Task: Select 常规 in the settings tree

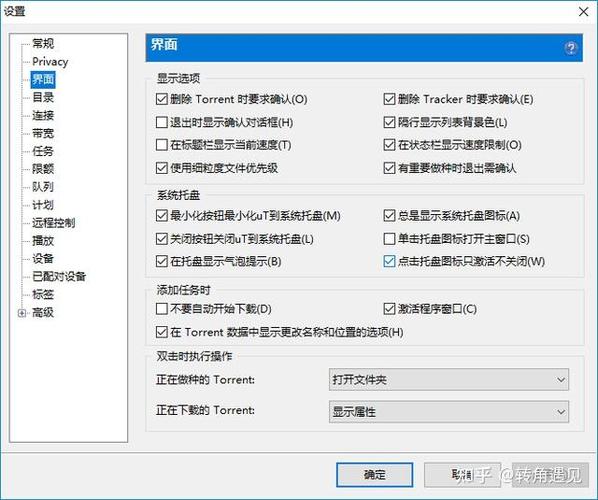Action: (x=43, y=44)
